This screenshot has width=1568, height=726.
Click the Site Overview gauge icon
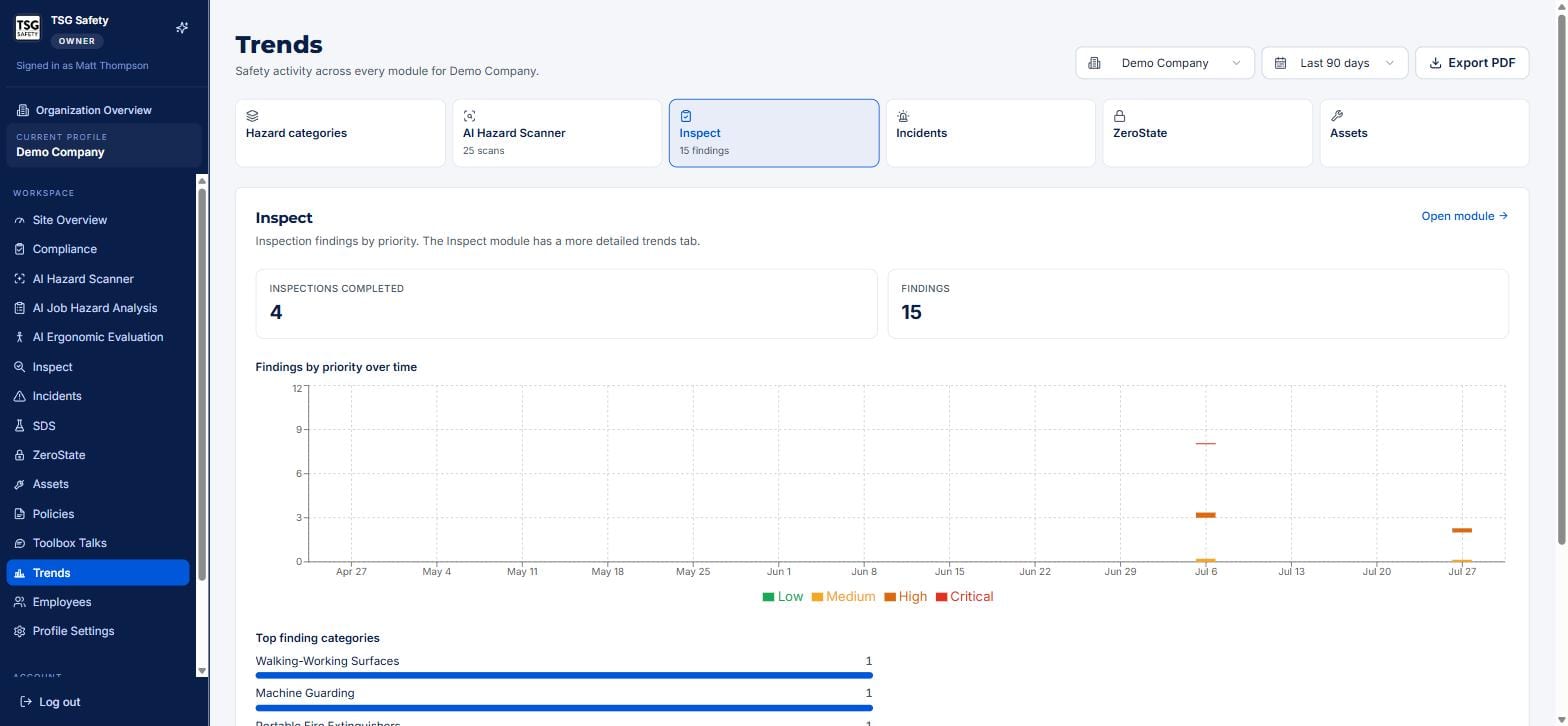[x=19, y=220]
